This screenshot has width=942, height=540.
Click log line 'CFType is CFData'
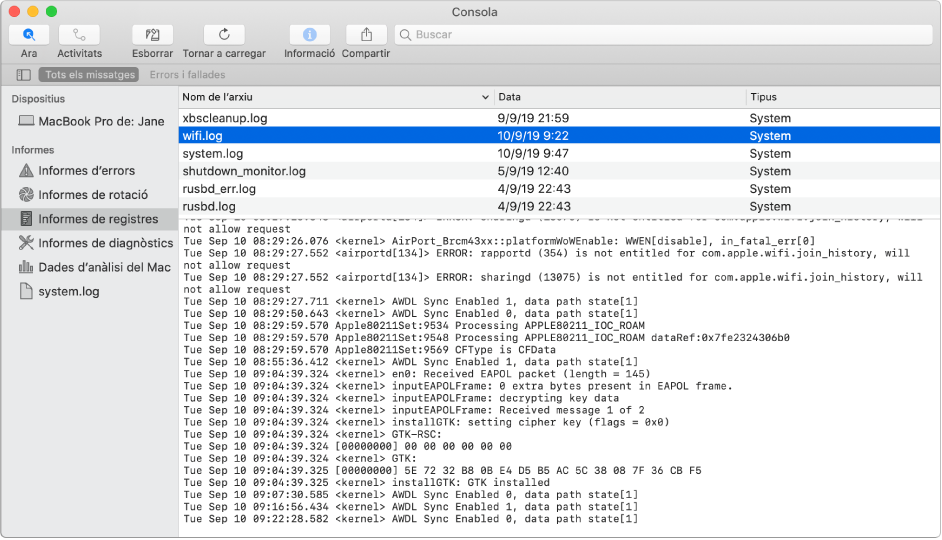pyautogui.click(x=369, y=350)
